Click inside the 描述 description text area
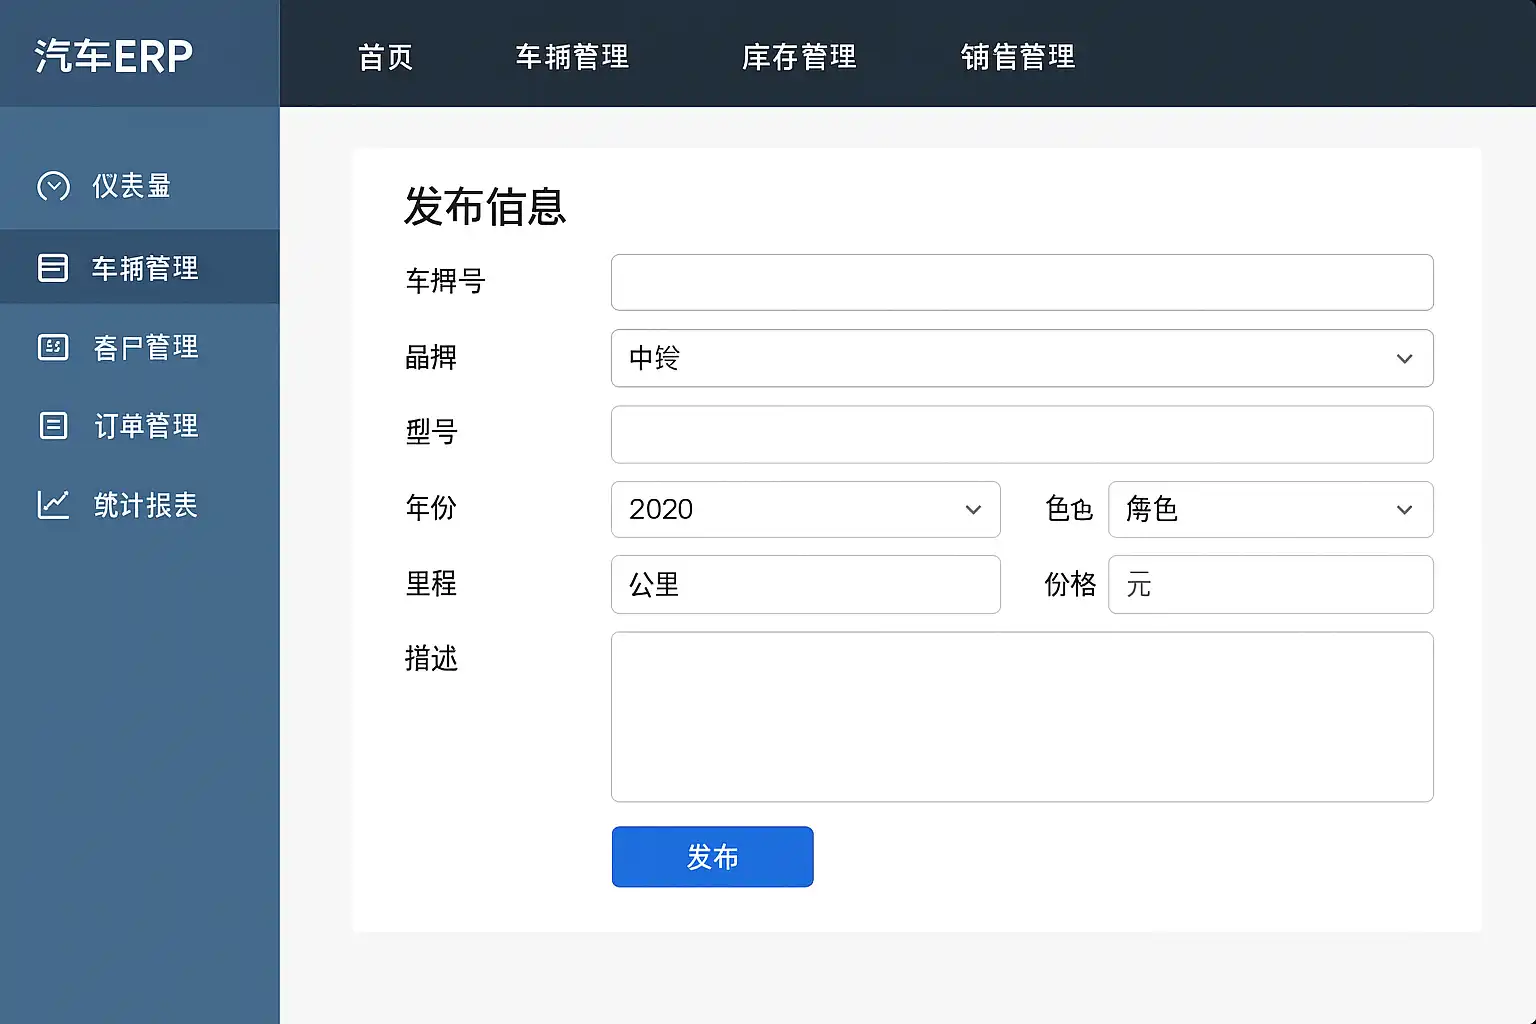The width and height of the screenshot is (1536, 1024). (x=1021, y=716)
